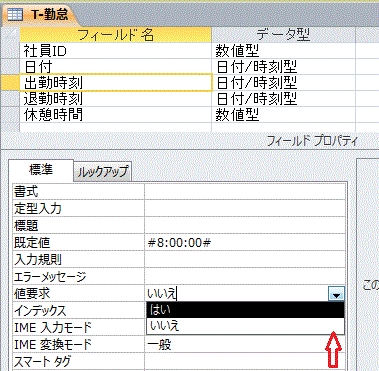379x371 pixels.
Task: Click the data type cell for 退勤時刻
Action: pos(283,99)
